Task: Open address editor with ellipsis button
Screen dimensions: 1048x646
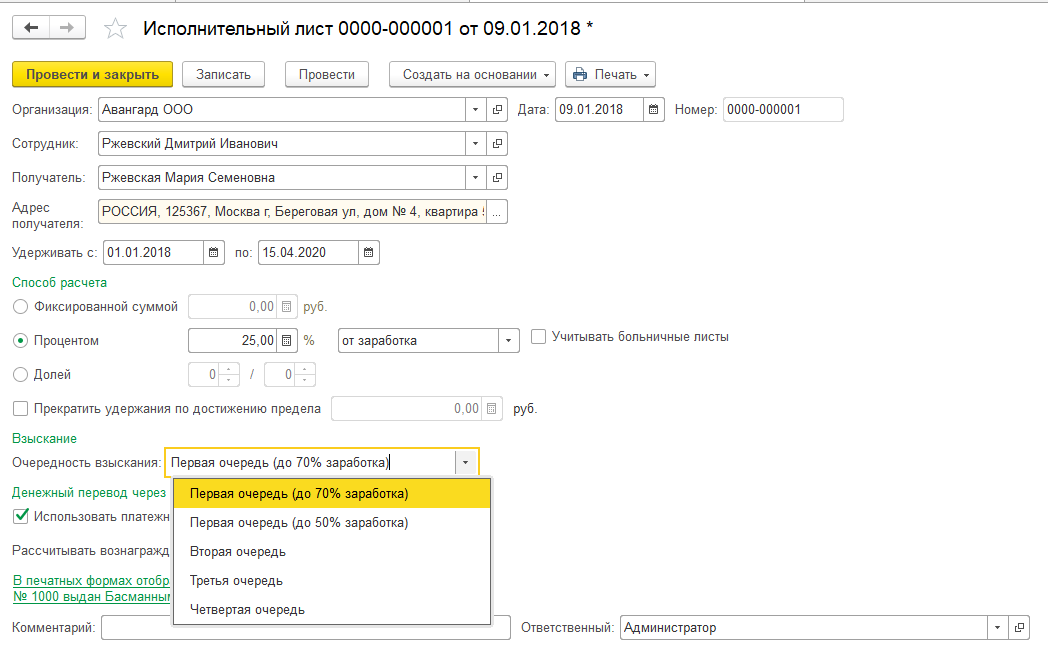Action: click(x=497, y=212)
